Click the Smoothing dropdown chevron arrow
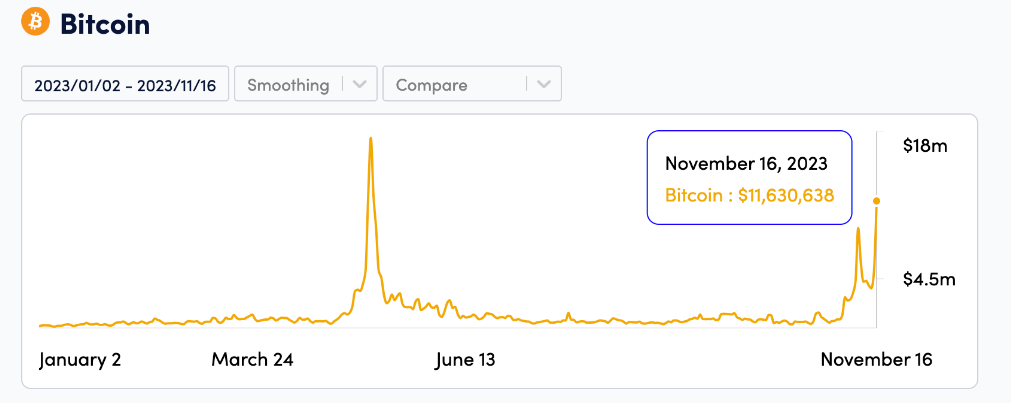This screenshot has height=403, width=1011. tap(360, 85)
